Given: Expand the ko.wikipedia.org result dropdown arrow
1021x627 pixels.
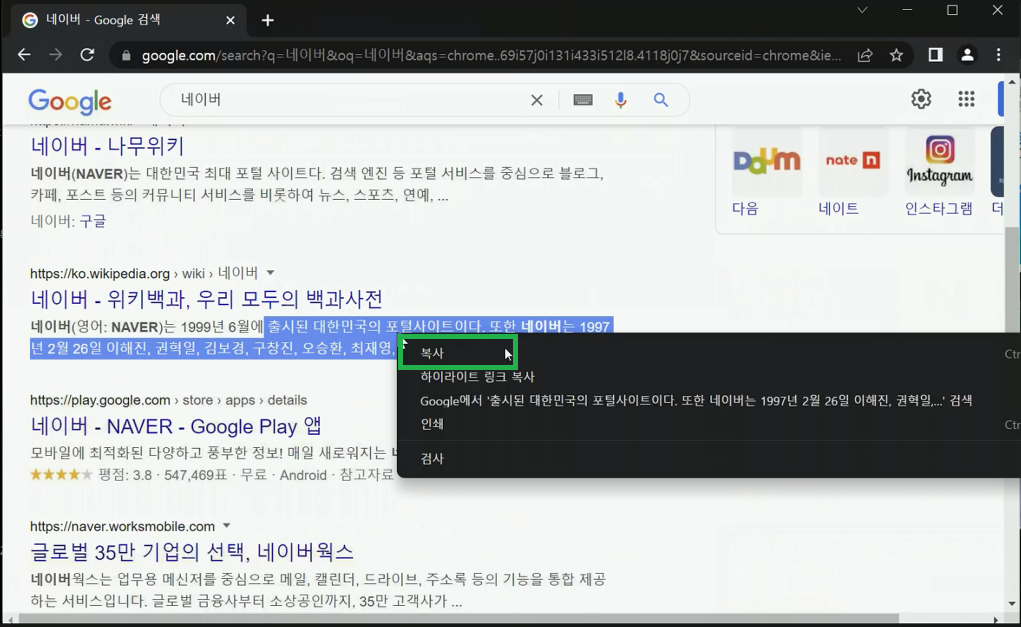Looking at the screenshot, I should tap(270, 273).
